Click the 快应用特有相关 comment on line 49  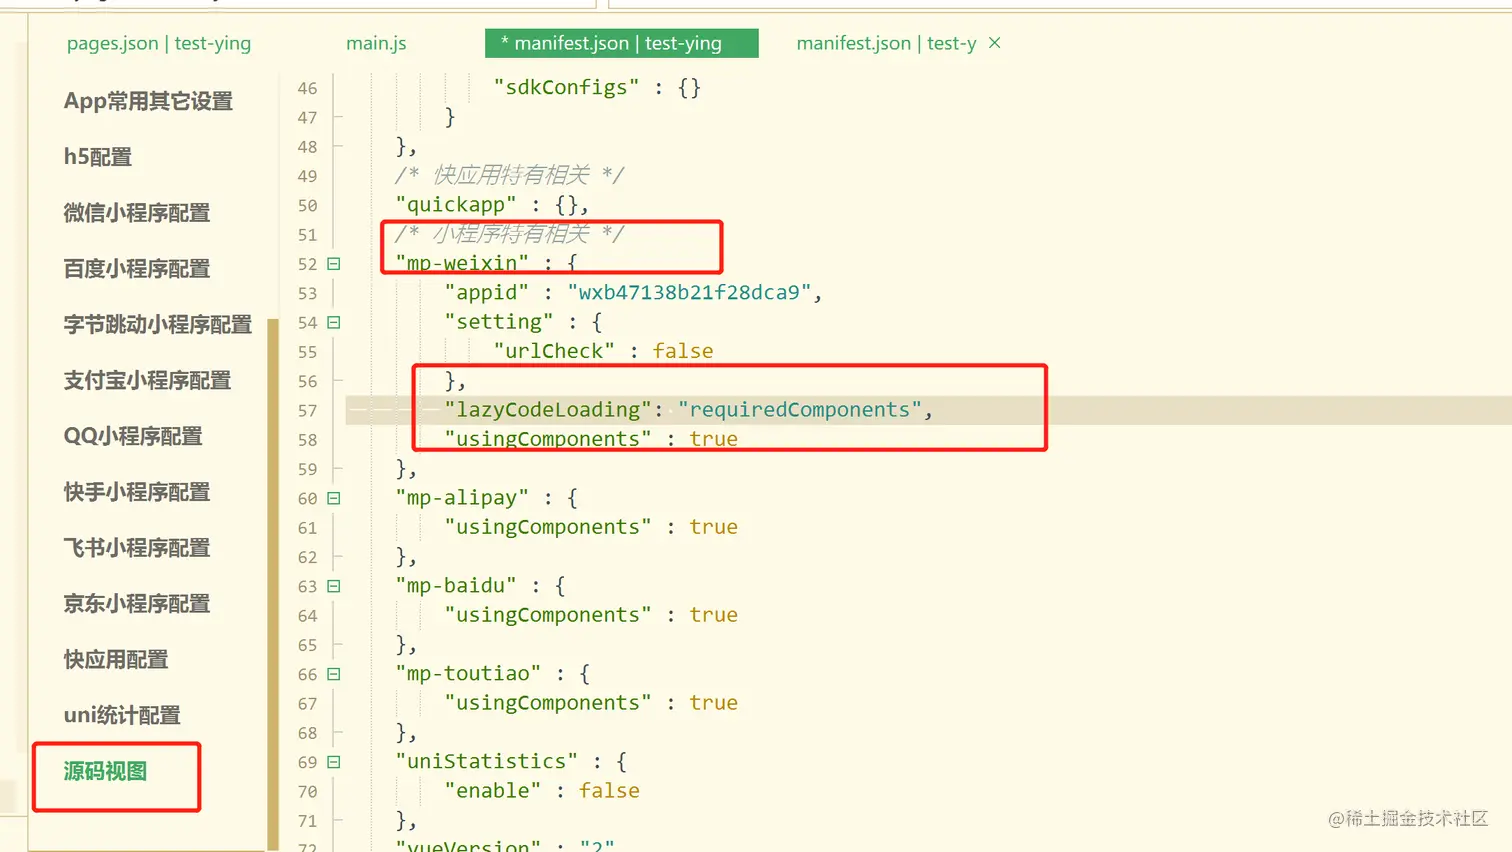(510, 175)
